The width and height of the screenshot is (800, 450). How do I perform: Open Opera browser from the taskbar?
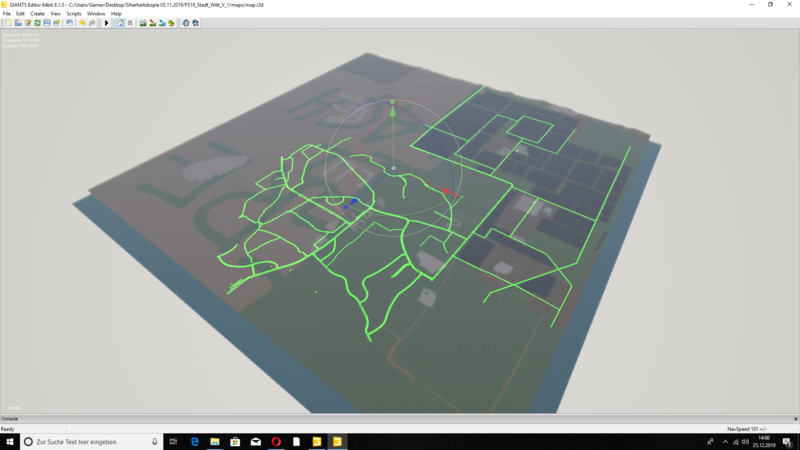[275, 441]
